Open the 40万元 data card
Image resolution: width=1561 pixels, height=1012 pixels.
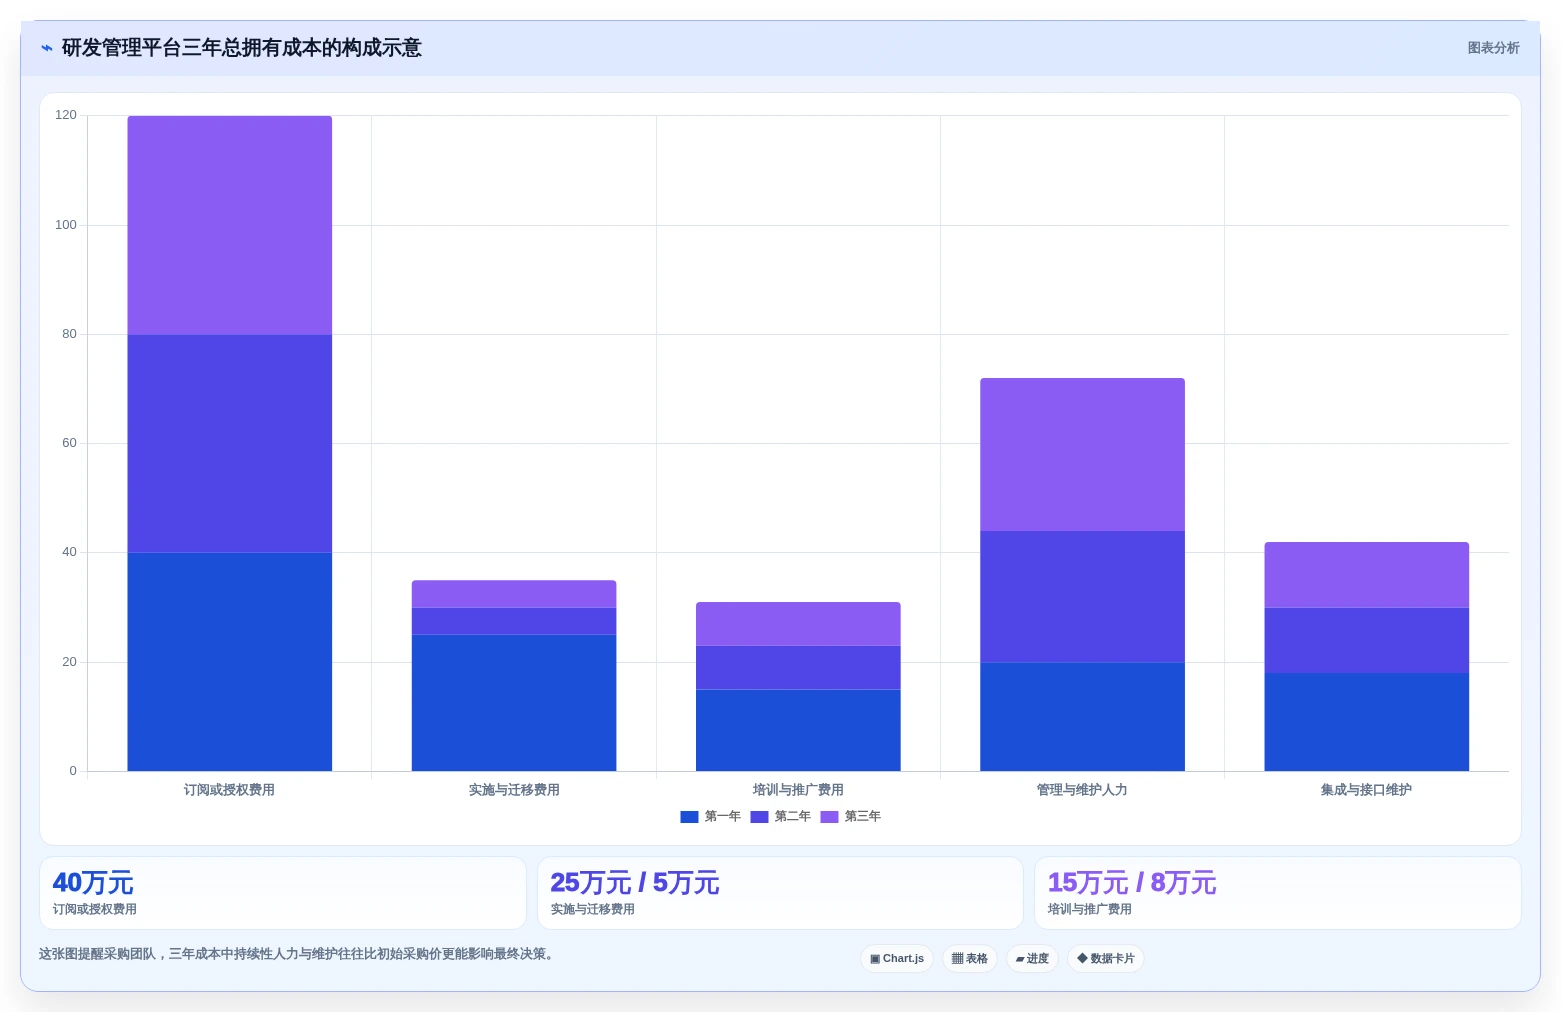pos(283,893)
